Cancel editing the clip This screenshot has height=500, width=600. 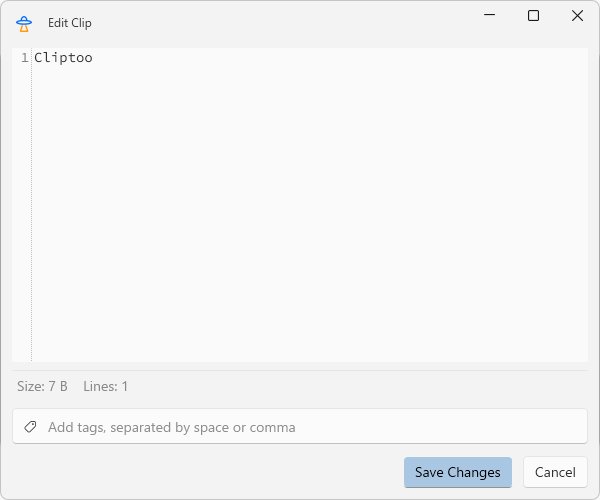pyautogui.click(x=555, y=472)
